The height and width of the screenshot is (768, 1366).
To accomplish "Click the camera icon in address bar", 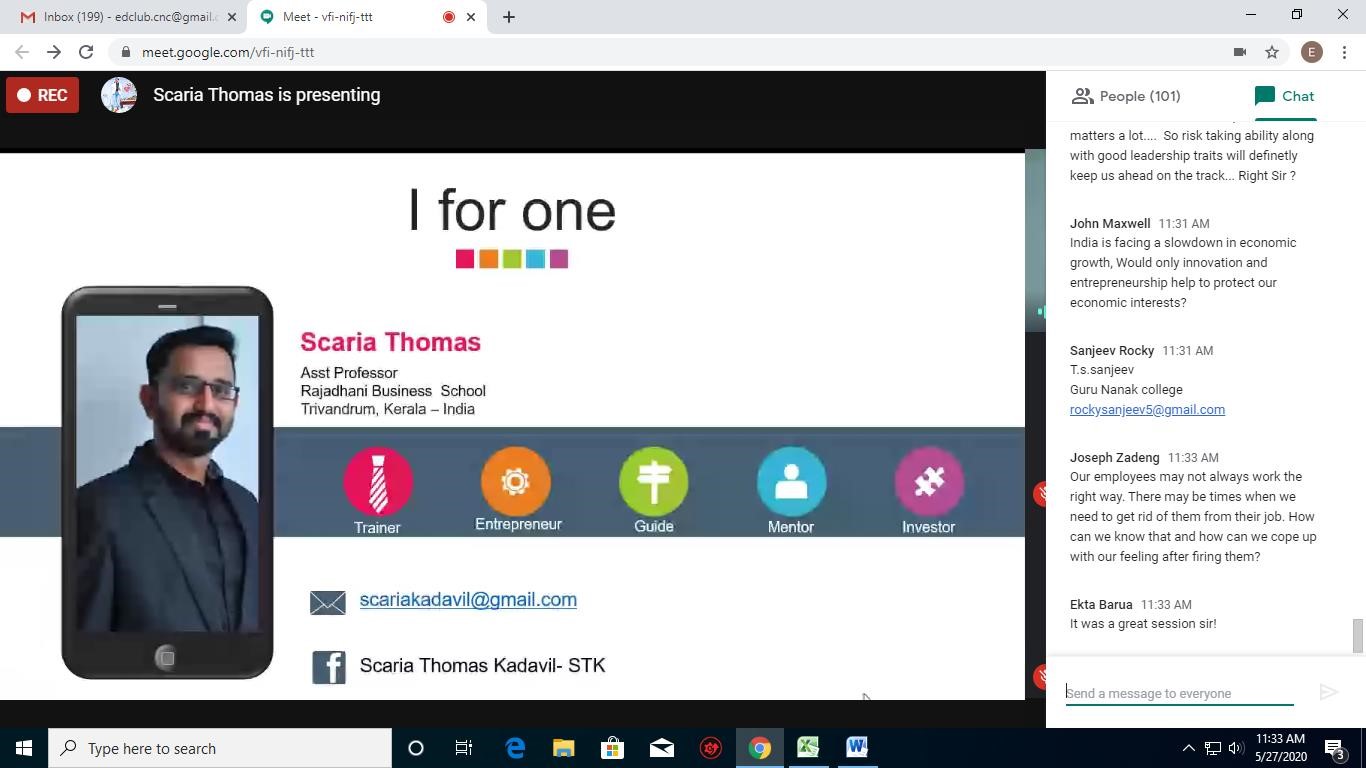I will tap(1239, 52).
